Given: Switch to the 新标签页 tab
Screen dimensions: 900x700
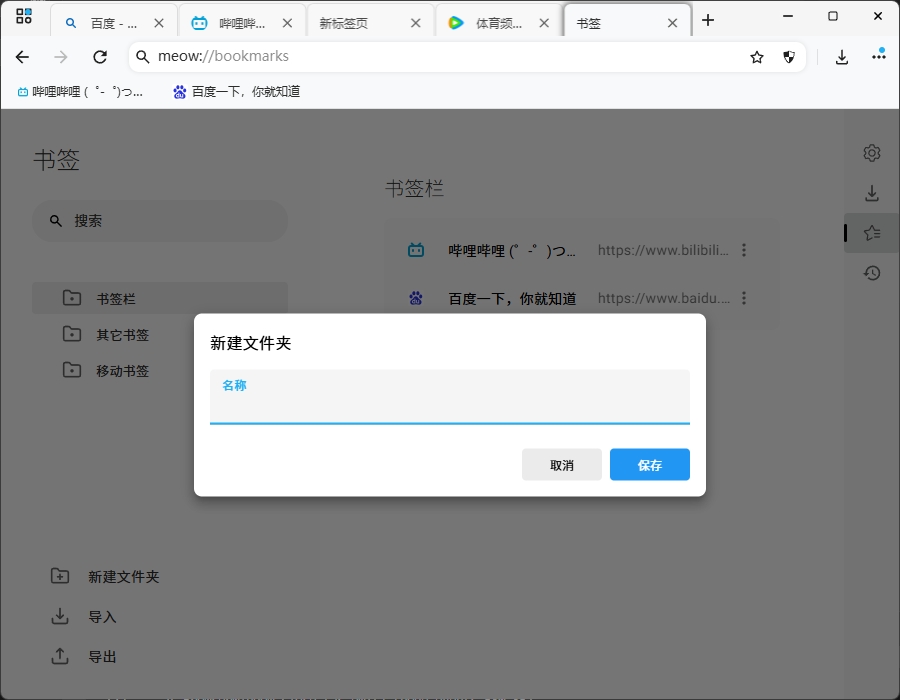Looking at the screenshot, I should pyautogui.click(x=370, y=23).
